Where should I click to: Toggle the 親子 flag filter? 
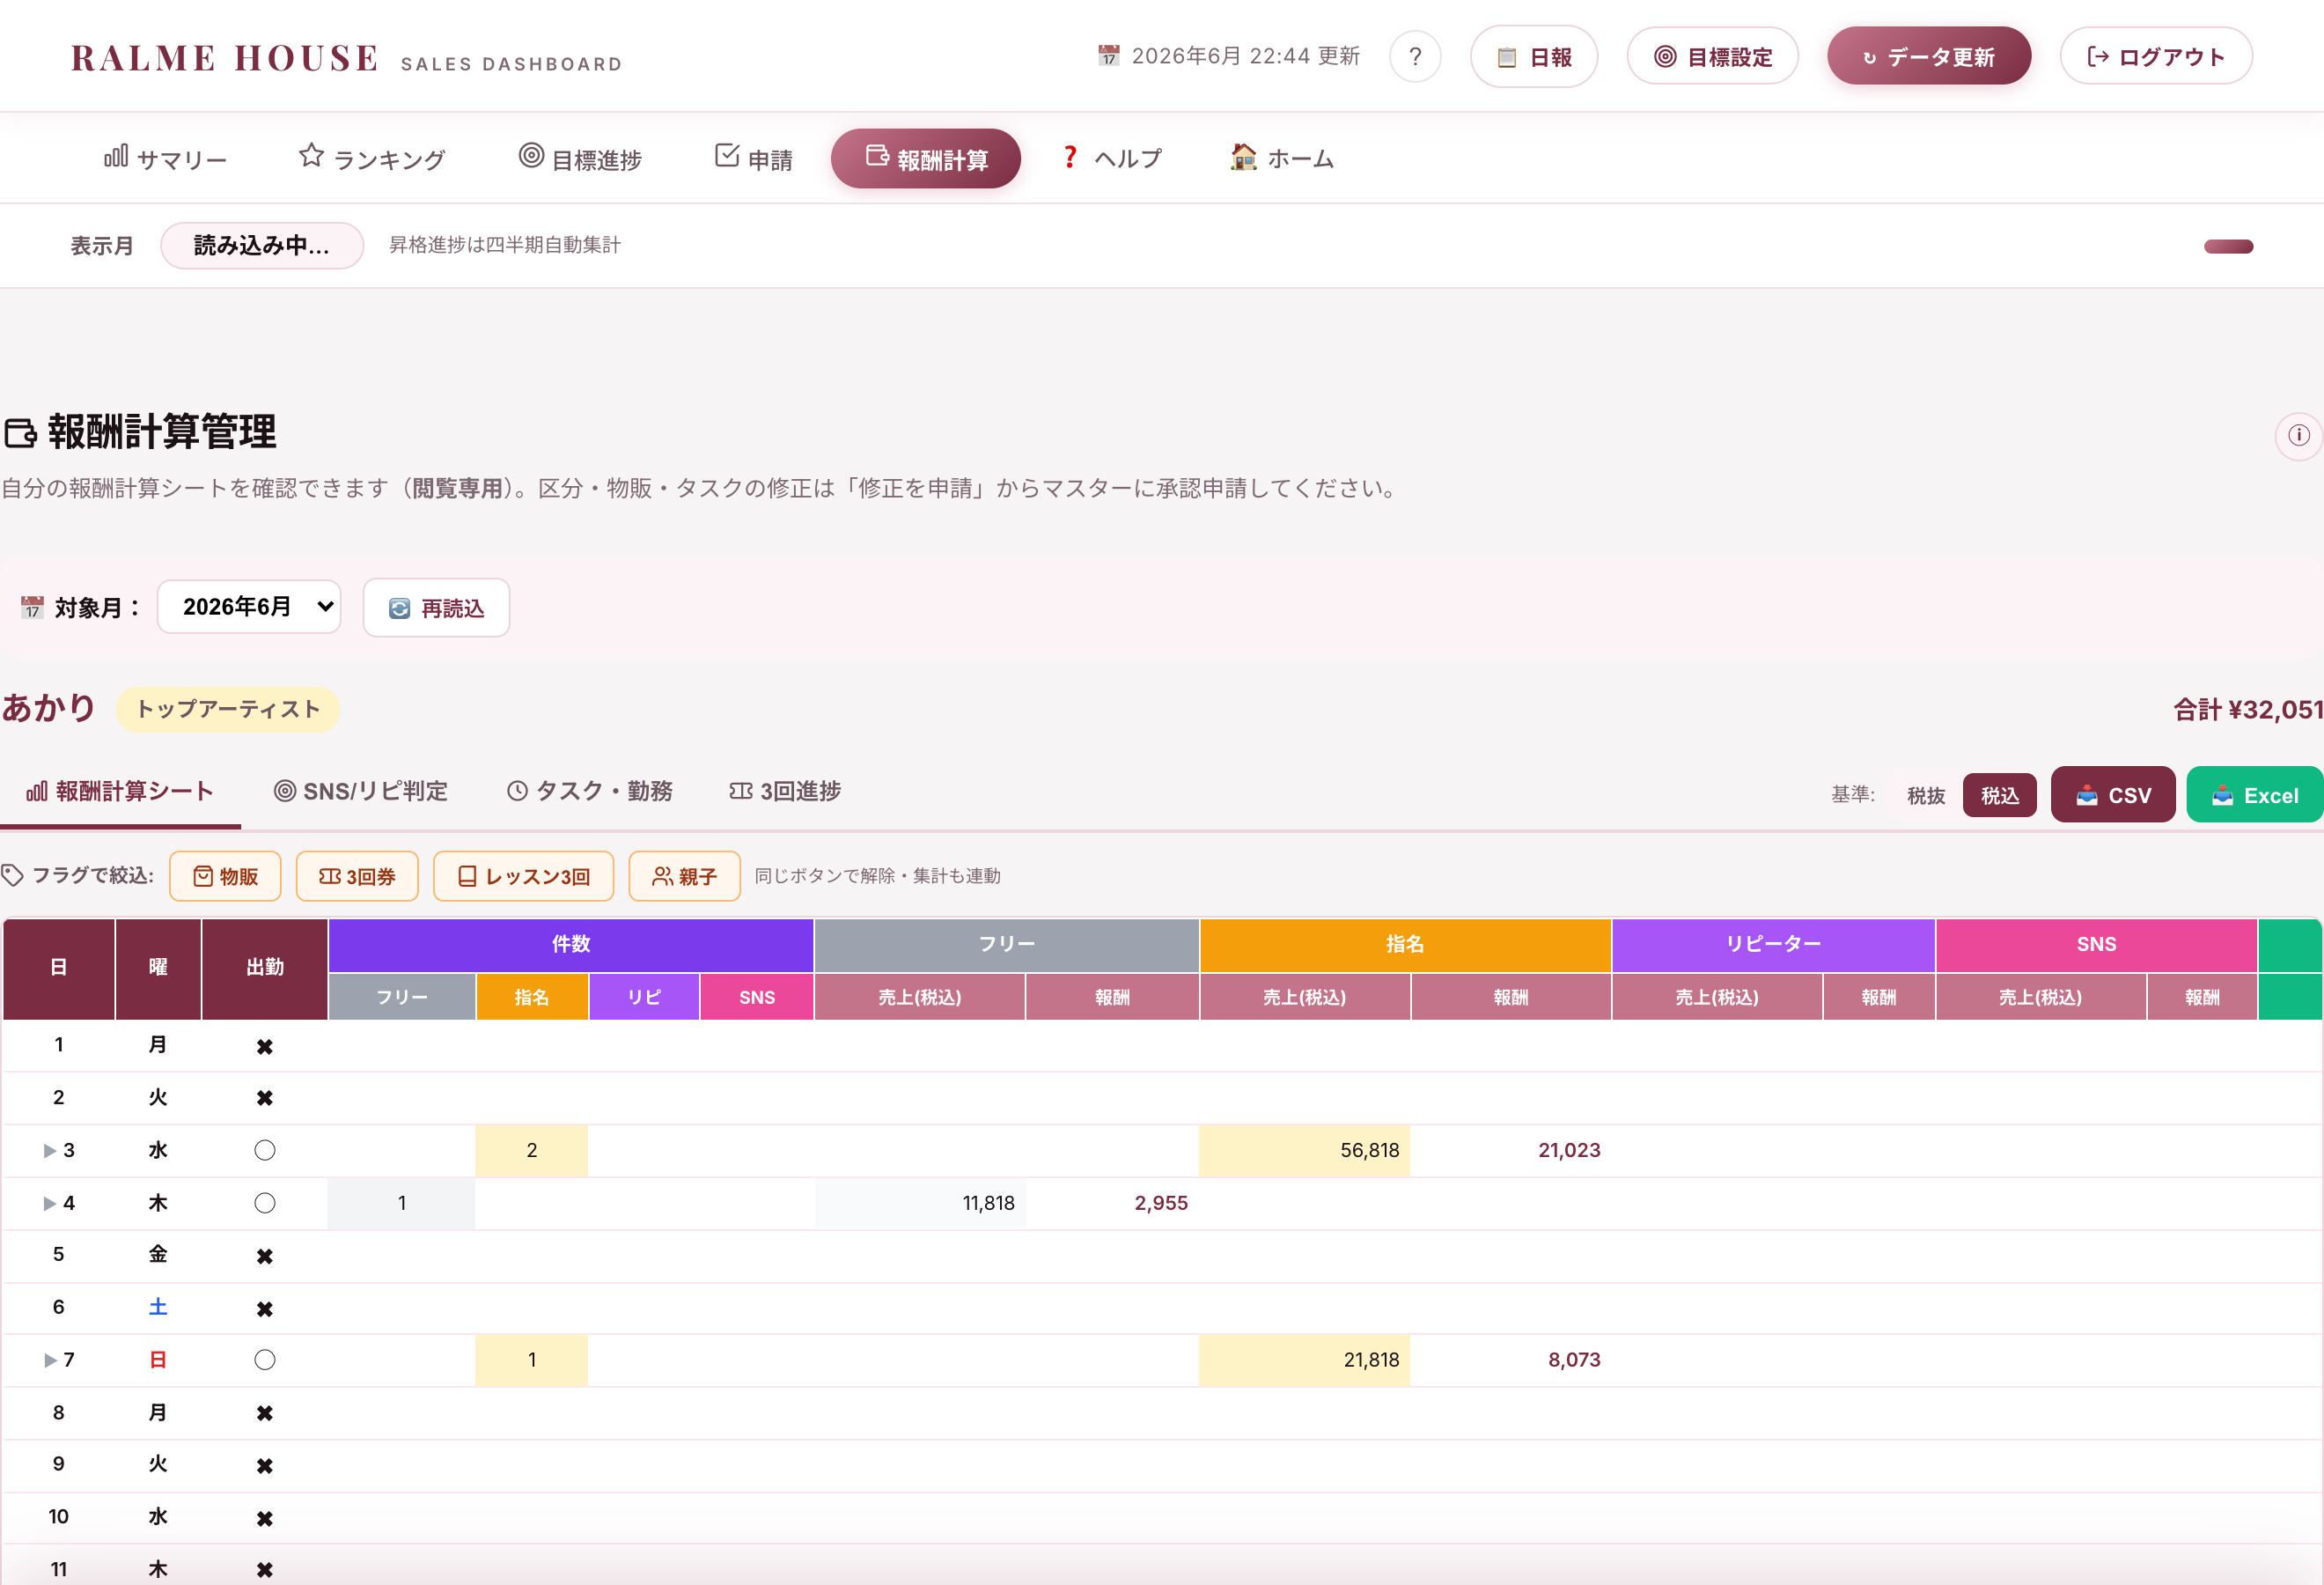coord(684,876)
